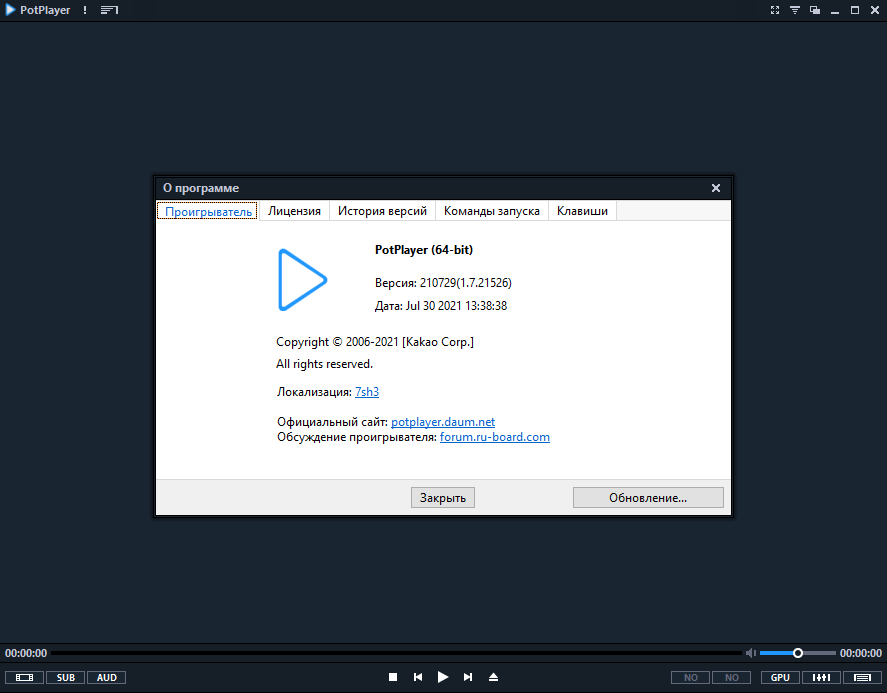The height and width of the screenshot is (693, 887).
Task: Open the Команды запуска tab
Action: 492,211
